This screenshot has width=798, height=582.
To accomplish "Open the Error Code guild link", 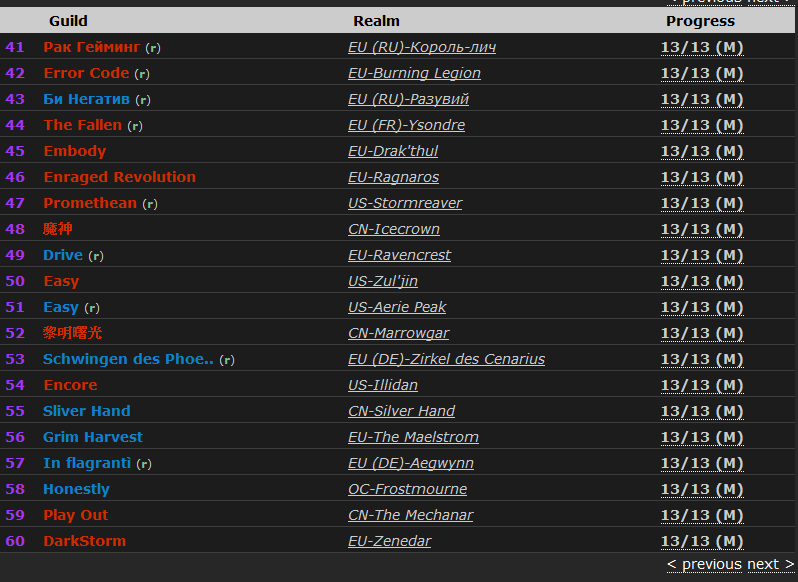I will pos(86,73).
